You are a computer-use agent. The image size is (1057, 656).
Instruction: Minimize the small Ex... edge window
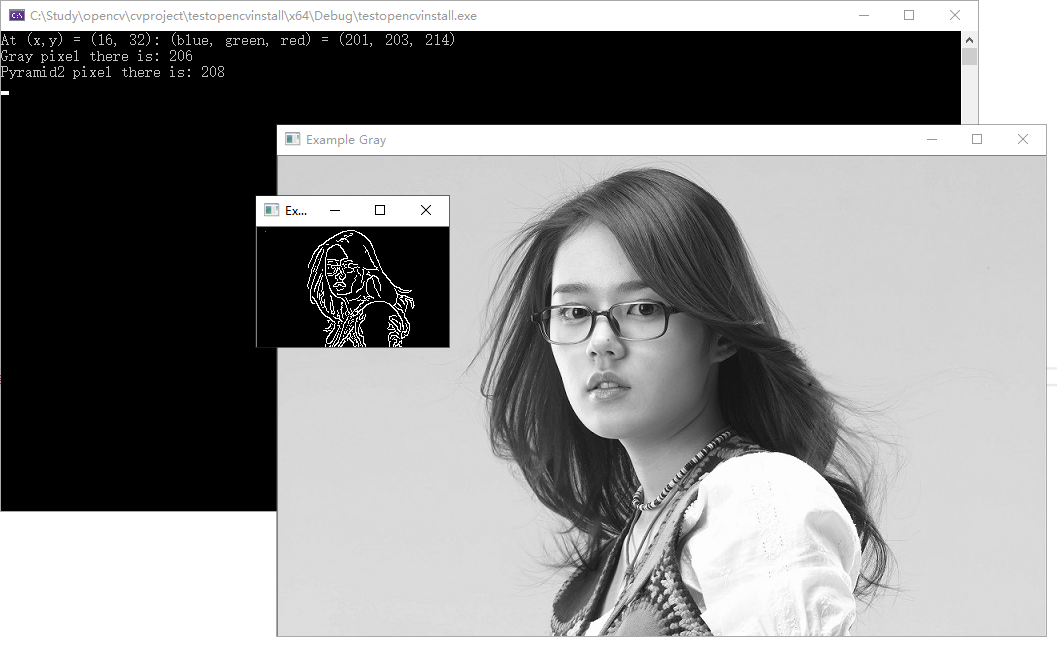pos(335,210)
